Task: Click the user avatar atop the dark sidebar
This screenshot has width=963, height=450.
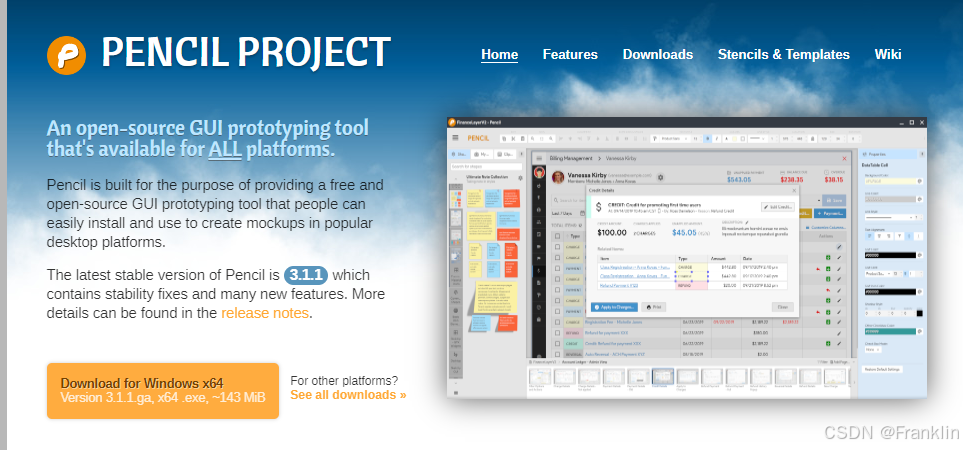Action: pyautogui.click(x=539, y=172)
